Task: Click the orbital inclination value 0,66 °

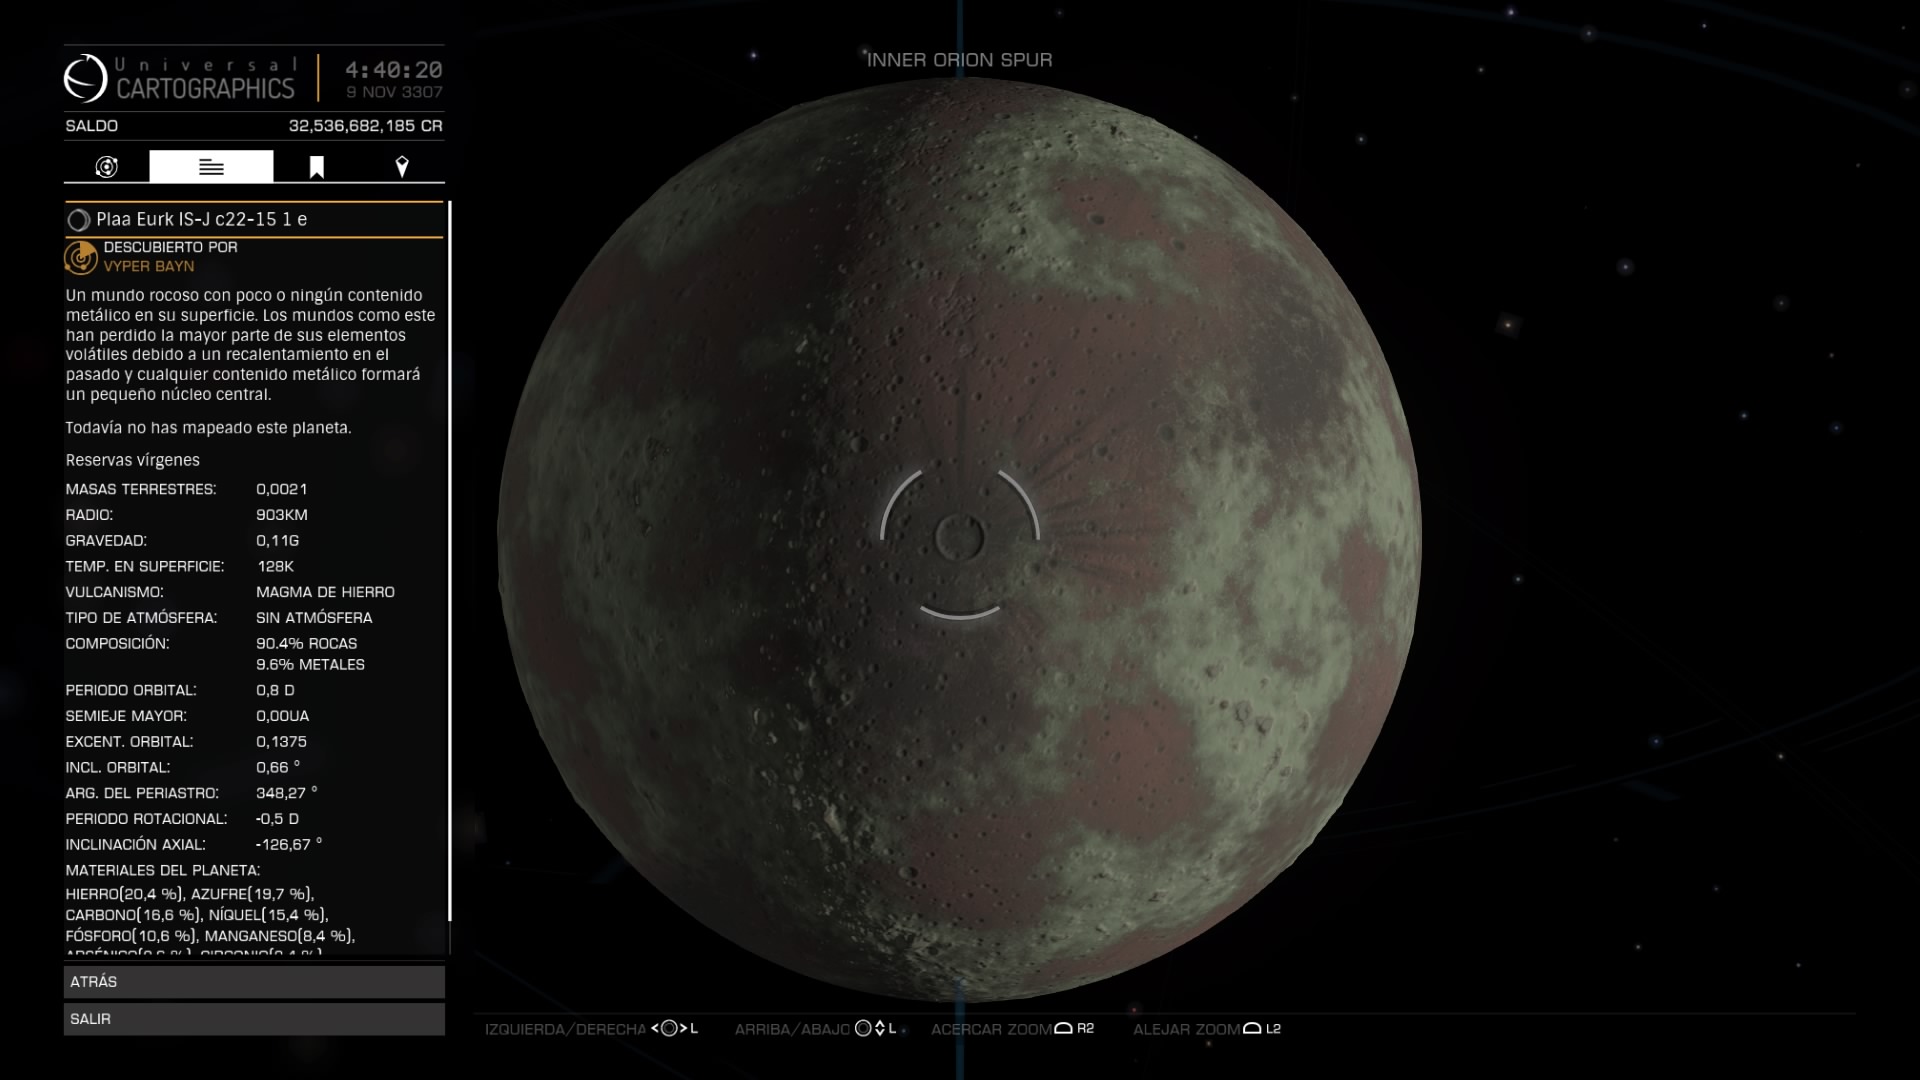Action: pyautogui.click(x=278, y=767)
